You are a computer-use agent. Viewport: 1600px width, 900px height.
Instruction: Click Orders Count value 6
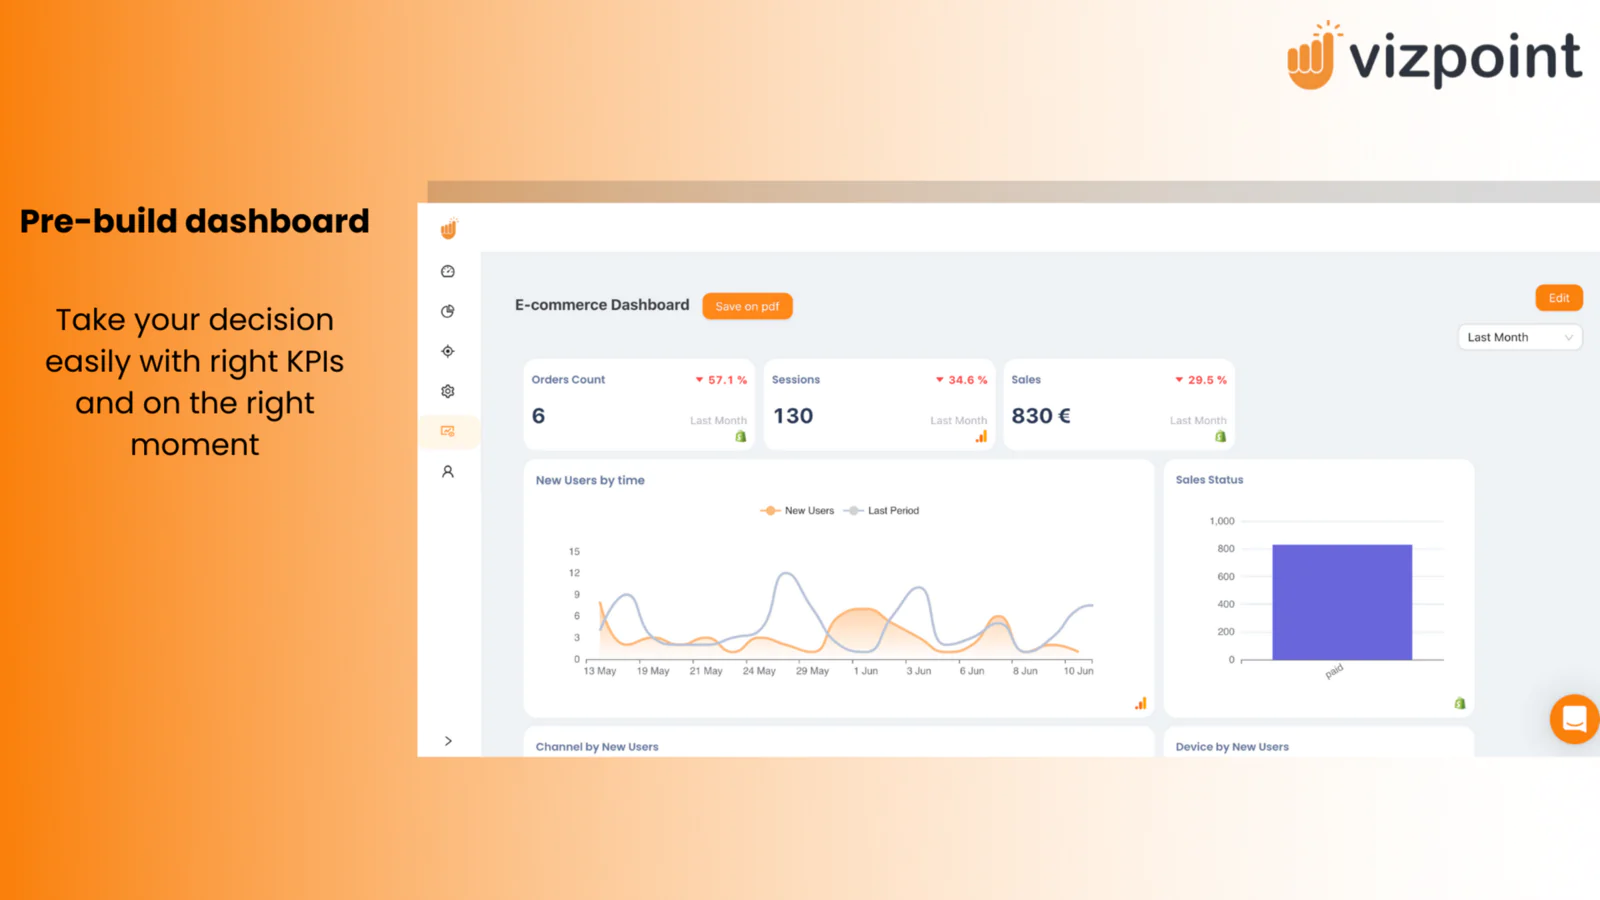point(538,416)
